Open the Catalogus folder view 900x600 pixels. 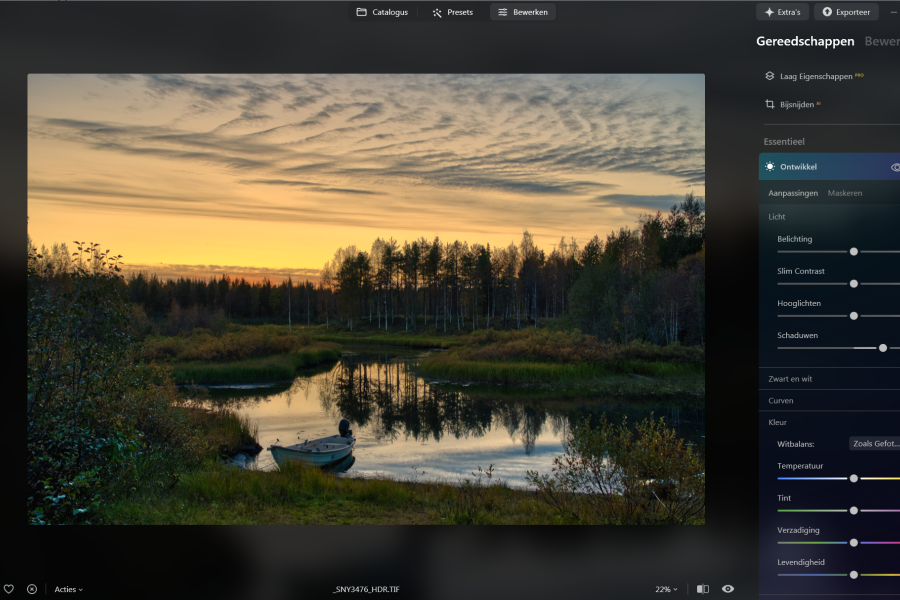tap(382, 12)
